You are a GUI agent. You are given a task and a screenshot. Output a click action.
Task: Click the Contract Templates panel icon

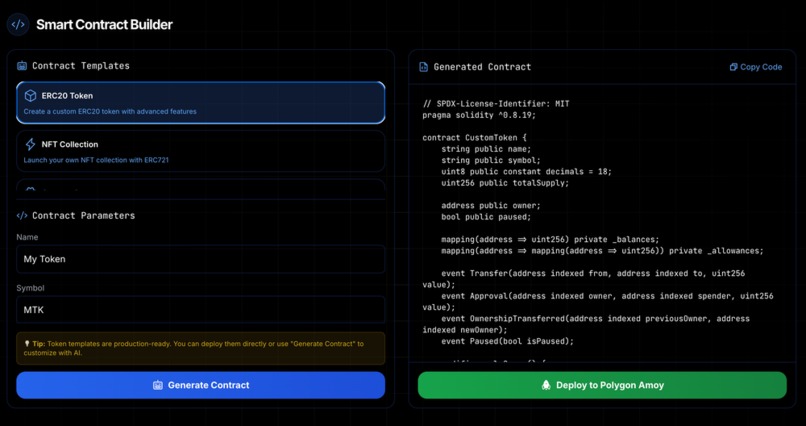click(x=22, y=66)
